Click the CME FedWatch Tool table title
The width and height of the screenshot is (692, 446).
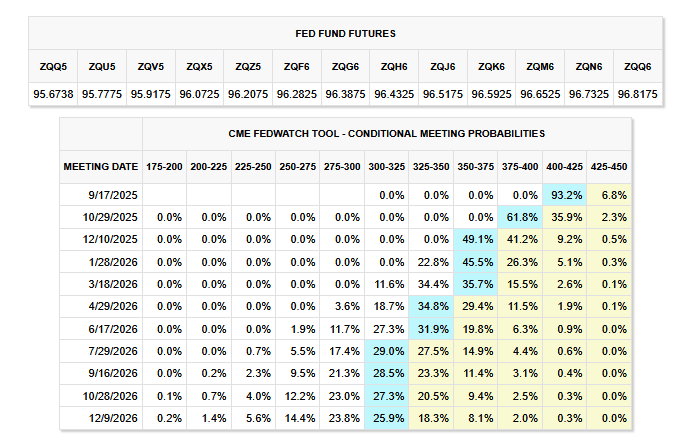pyautogui.click(x=387, y=132)
